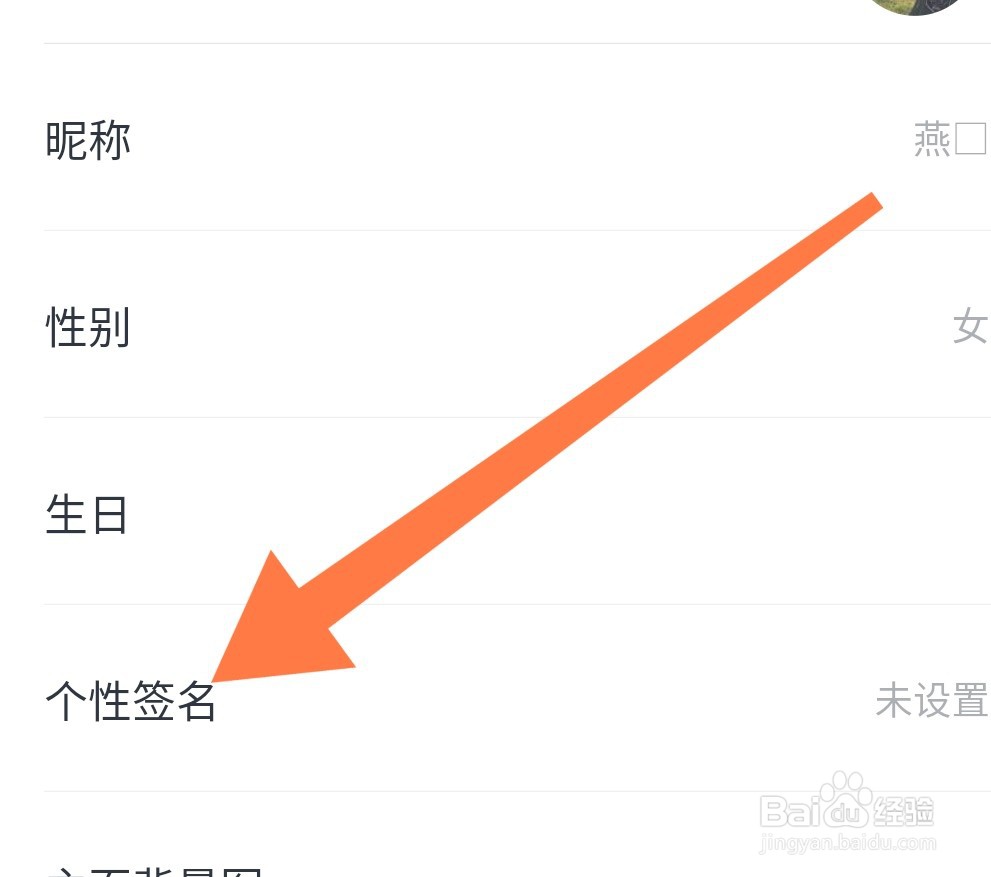The width and height of the screenshot is (991, 877).
Task: Click the profile avatar thumbnail
Action: point(915,5)
